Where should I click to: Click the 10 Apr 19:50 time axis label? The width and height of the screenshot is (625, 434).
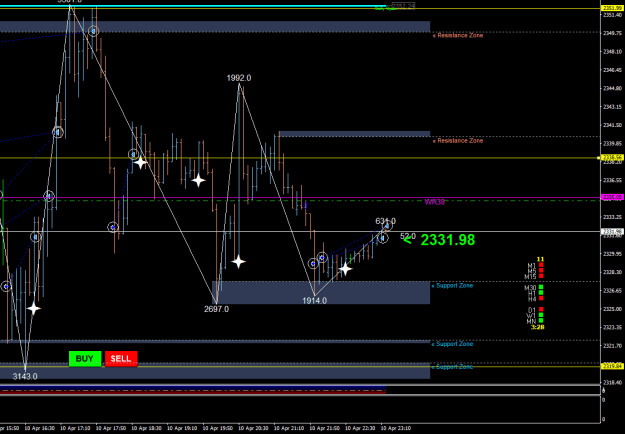tap(218, 428)
